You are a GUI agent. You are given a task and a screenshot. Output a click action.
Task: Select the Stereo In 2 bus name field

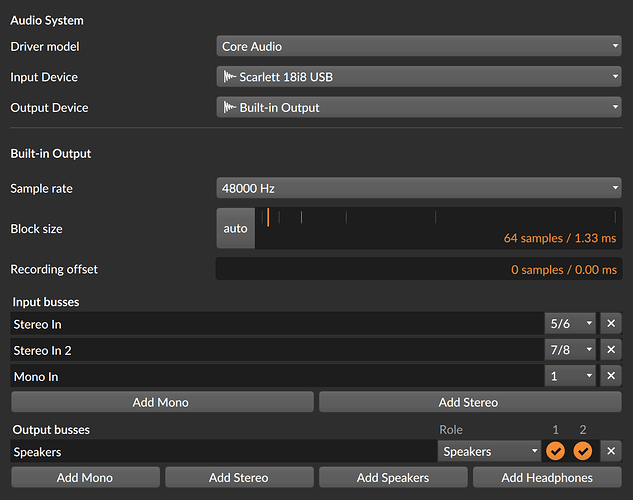[x=277, y=350]
